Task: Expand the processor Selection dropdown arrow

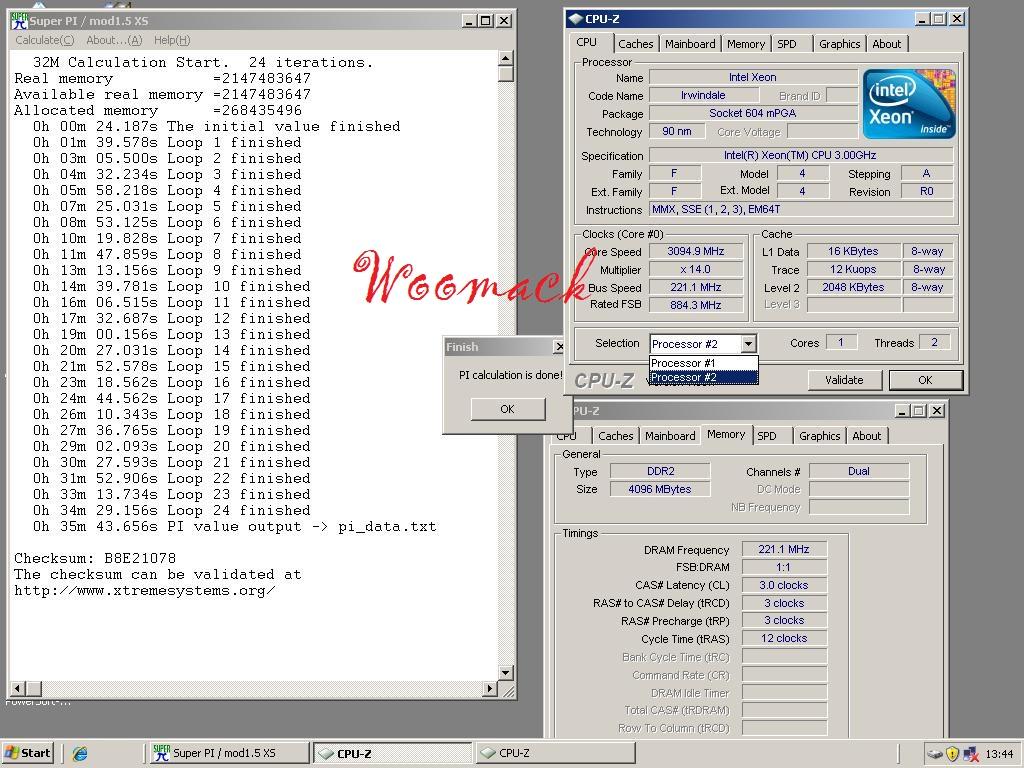Action: pyautogui.click(x=748, y=344)
